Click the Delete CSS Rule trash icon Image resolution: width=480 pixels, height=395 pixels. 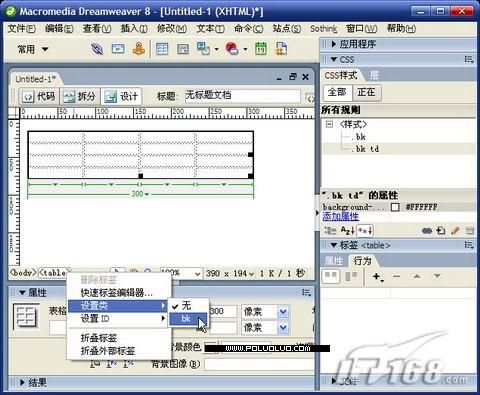tap(469, 230)
